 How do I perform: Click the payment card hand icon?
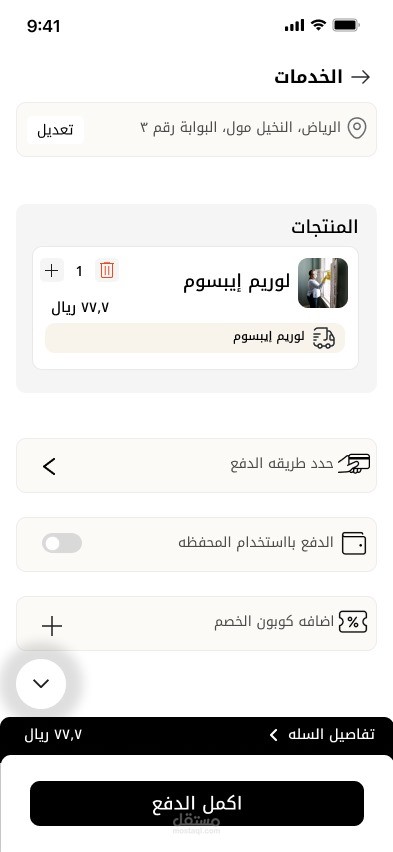click(x=354, y=465)
